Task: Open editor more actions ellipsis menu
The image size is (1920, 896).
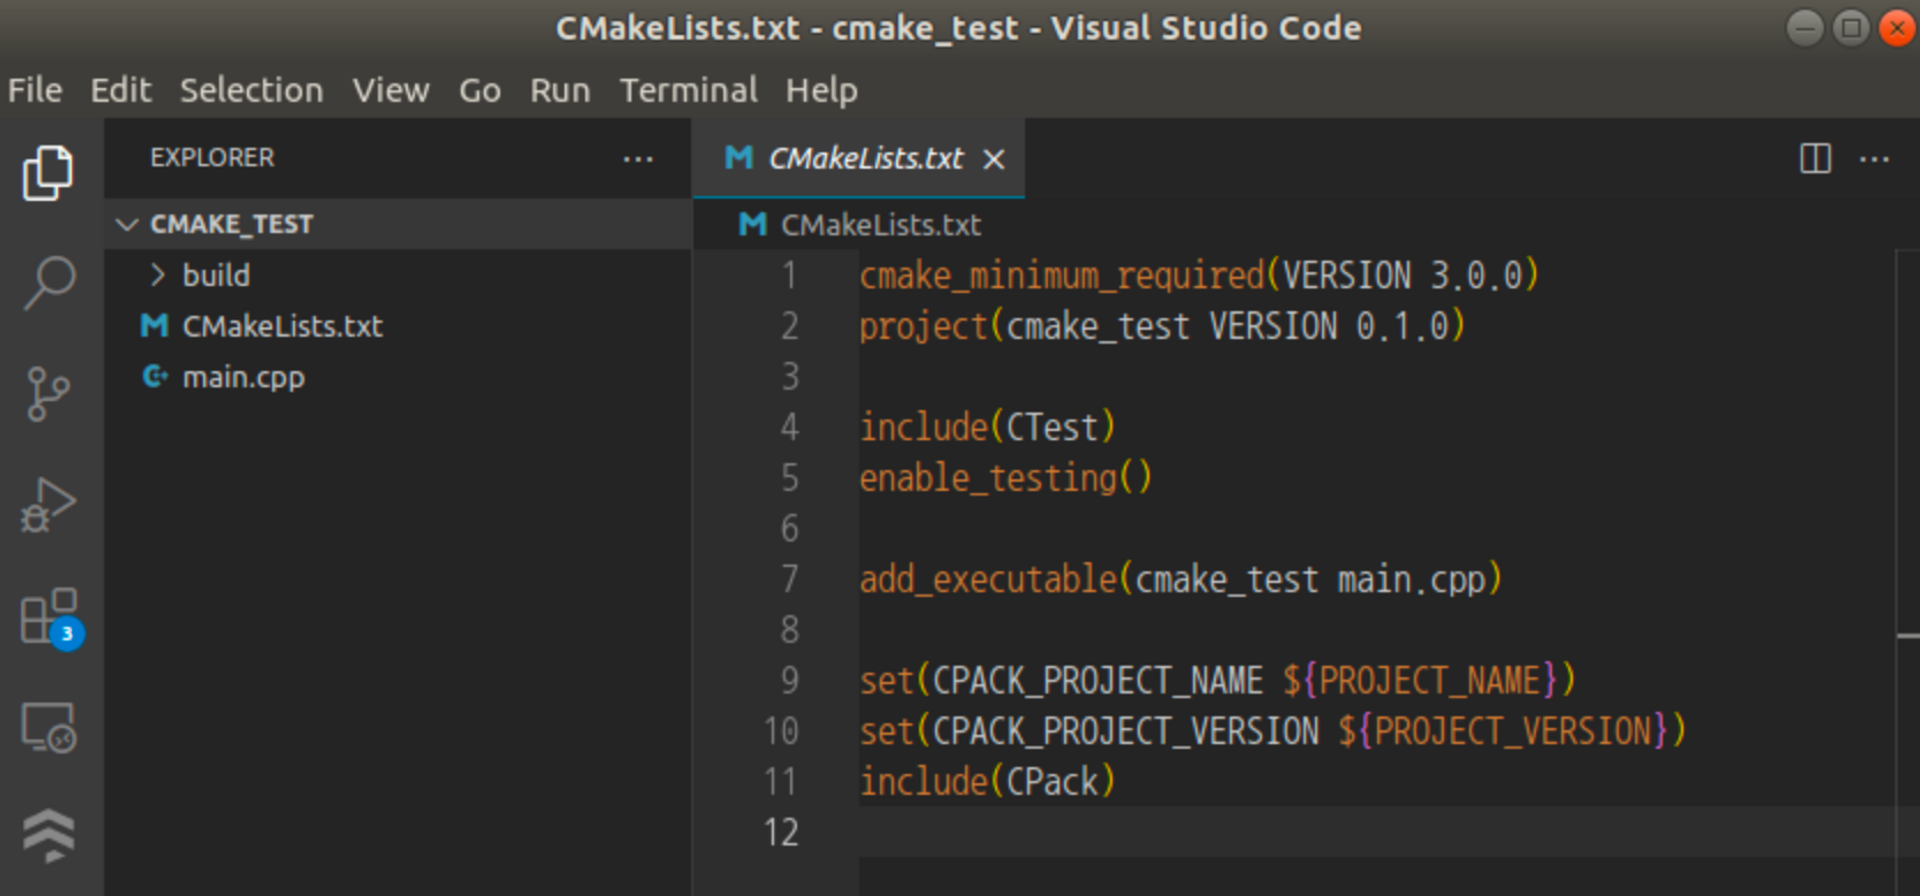Action: 1874,158
